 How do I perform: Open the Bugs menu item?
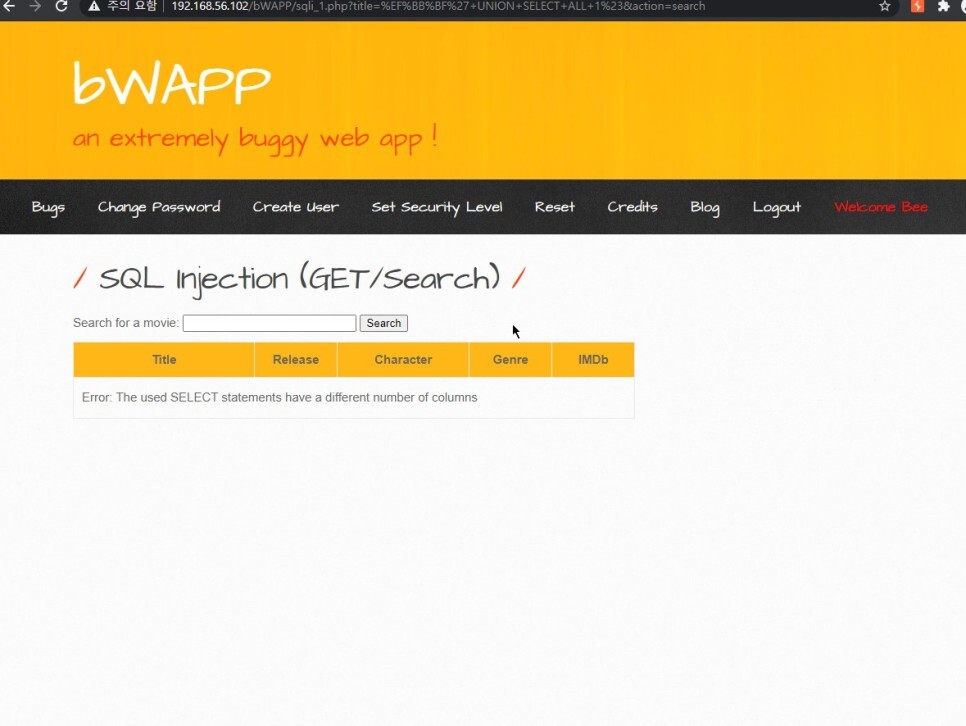48,207
